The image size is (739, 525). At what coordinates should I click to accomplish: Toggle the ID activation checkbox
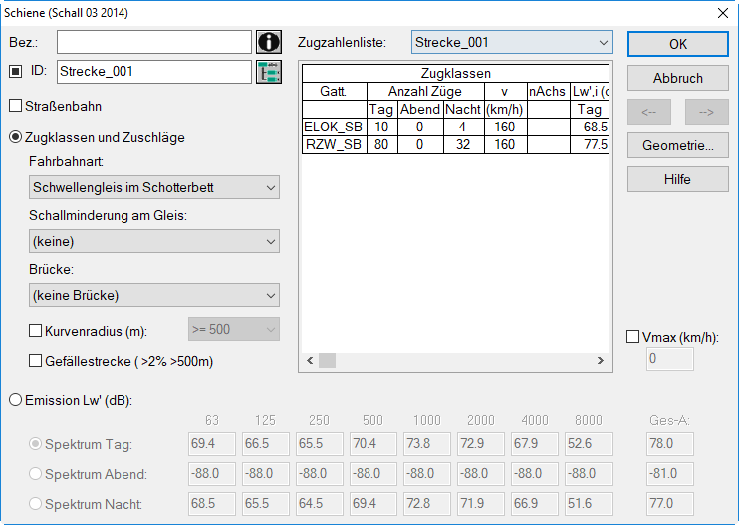[x=16, y=72]
